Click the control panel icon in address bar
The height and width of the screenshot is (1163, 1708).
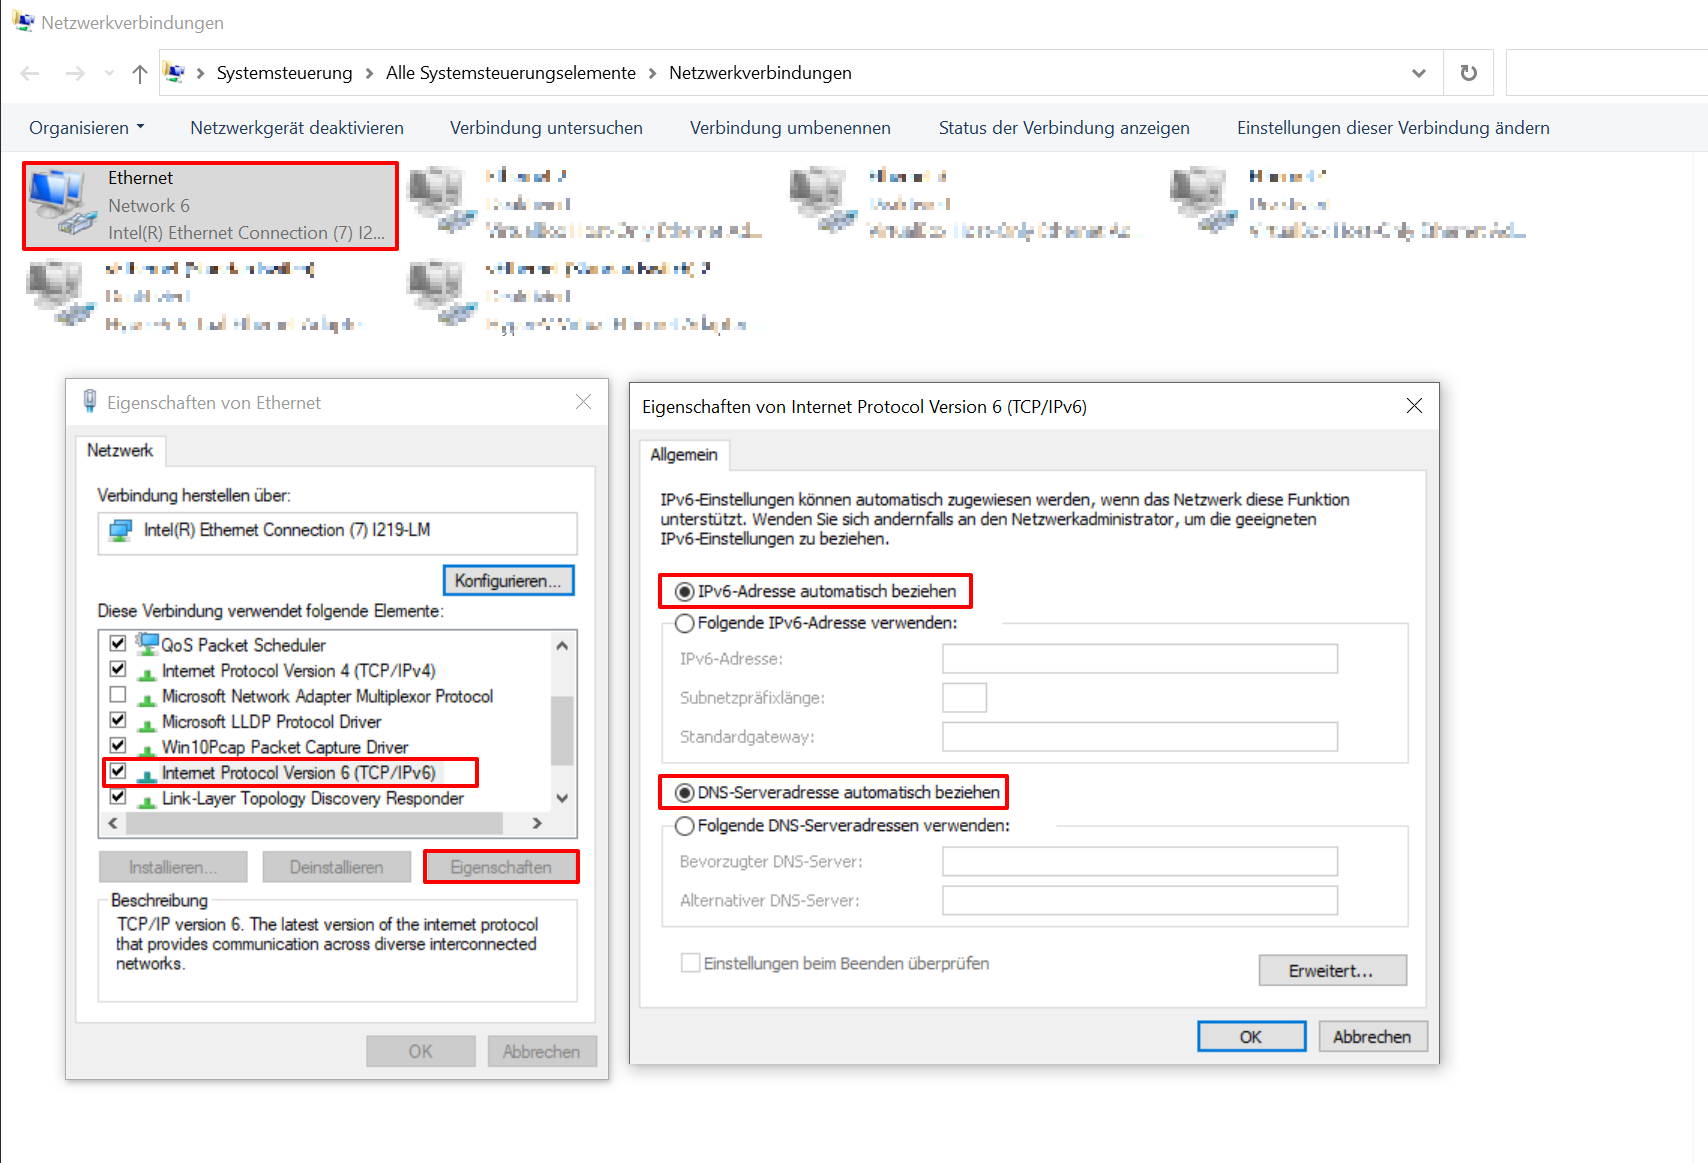pyautogui.click(x=175, y=73)
